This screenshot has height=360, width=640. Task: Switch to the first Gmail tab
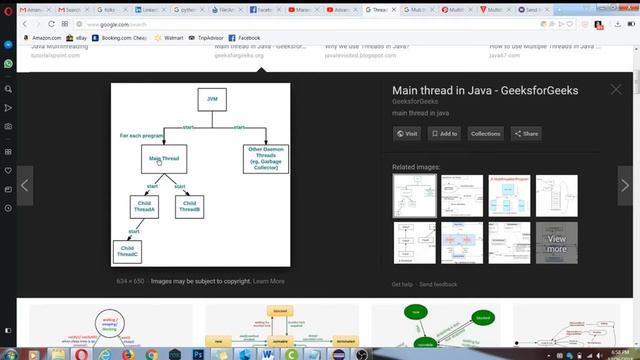coord(34,9)
